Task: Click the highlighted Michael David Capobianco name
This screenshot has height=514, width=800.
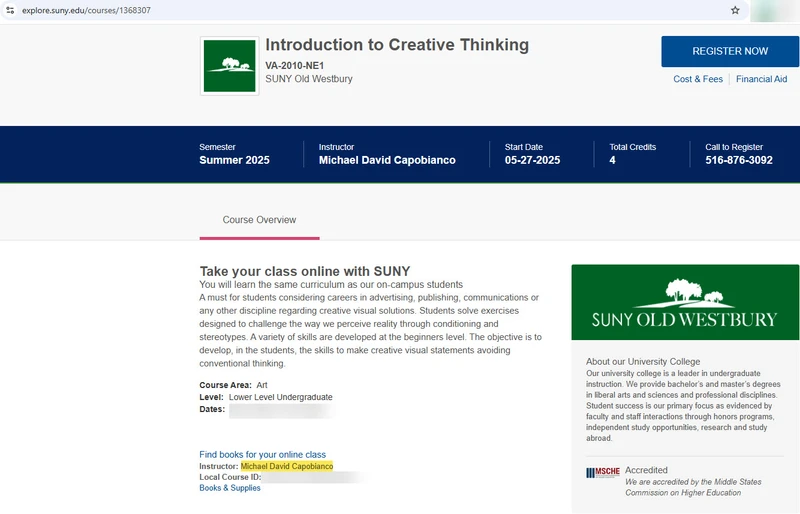Action: pyautogui.click(x=287, y=466)
